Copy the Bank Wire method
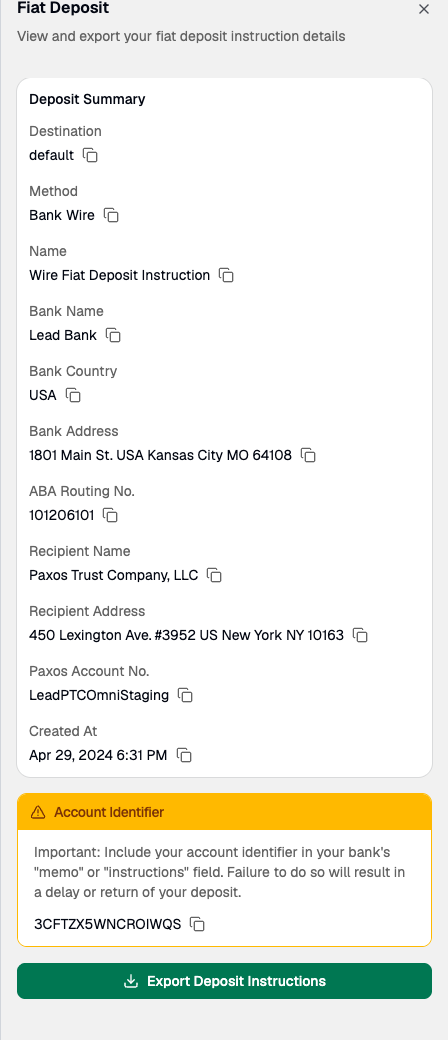The image size is (448, 1040). [112, 216]
